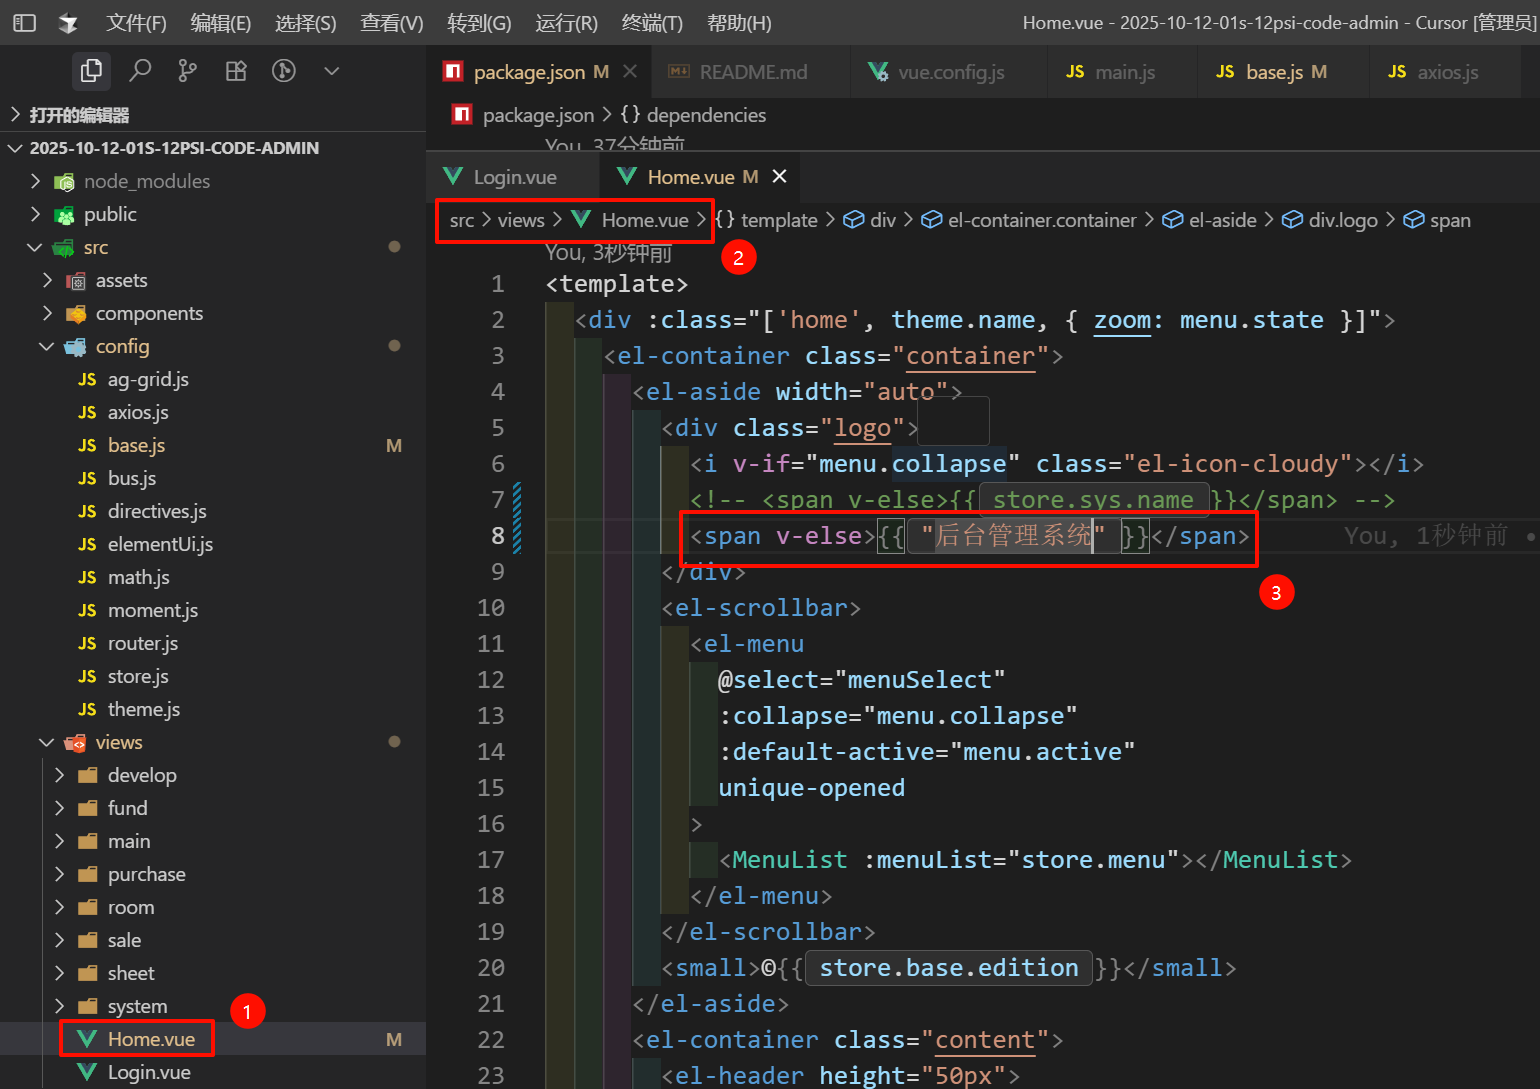This screenshot has width=1540, height=1089.
Task: Collapse the config folder
Action: tap(122, 346)
